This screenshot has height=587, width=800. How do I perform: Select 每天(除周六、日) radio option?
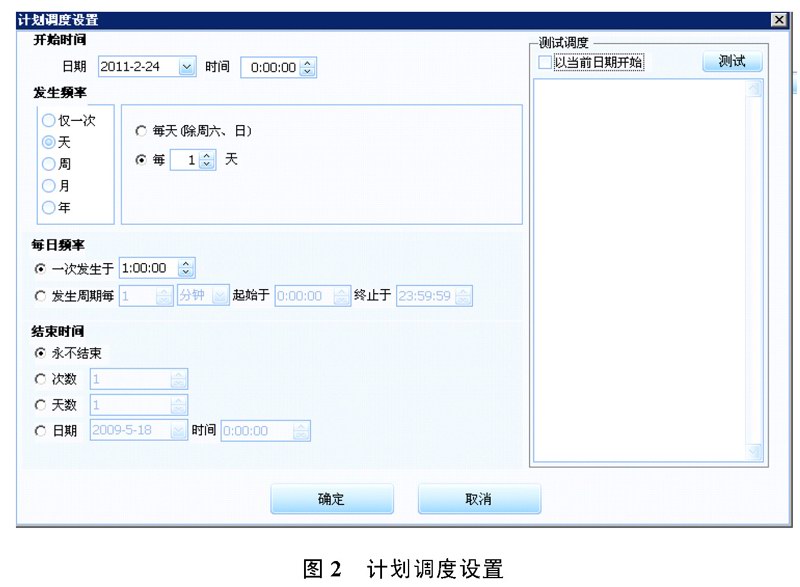pos(141,132)
